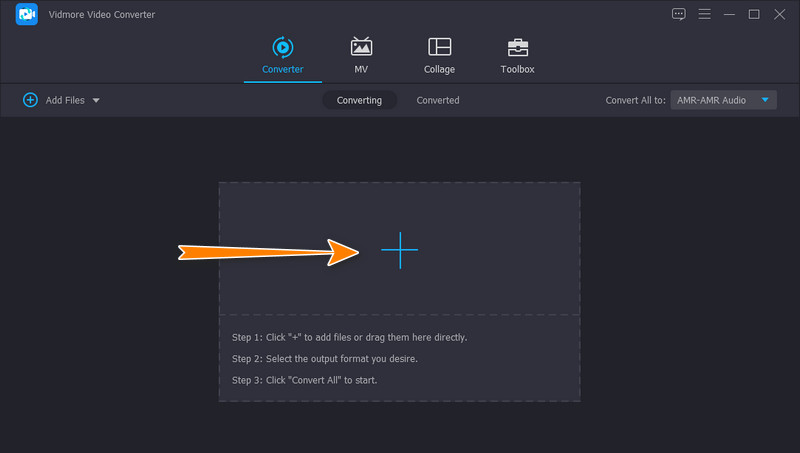Open the Toolbox tab
The image size is (800, 453).
[517, 55]
